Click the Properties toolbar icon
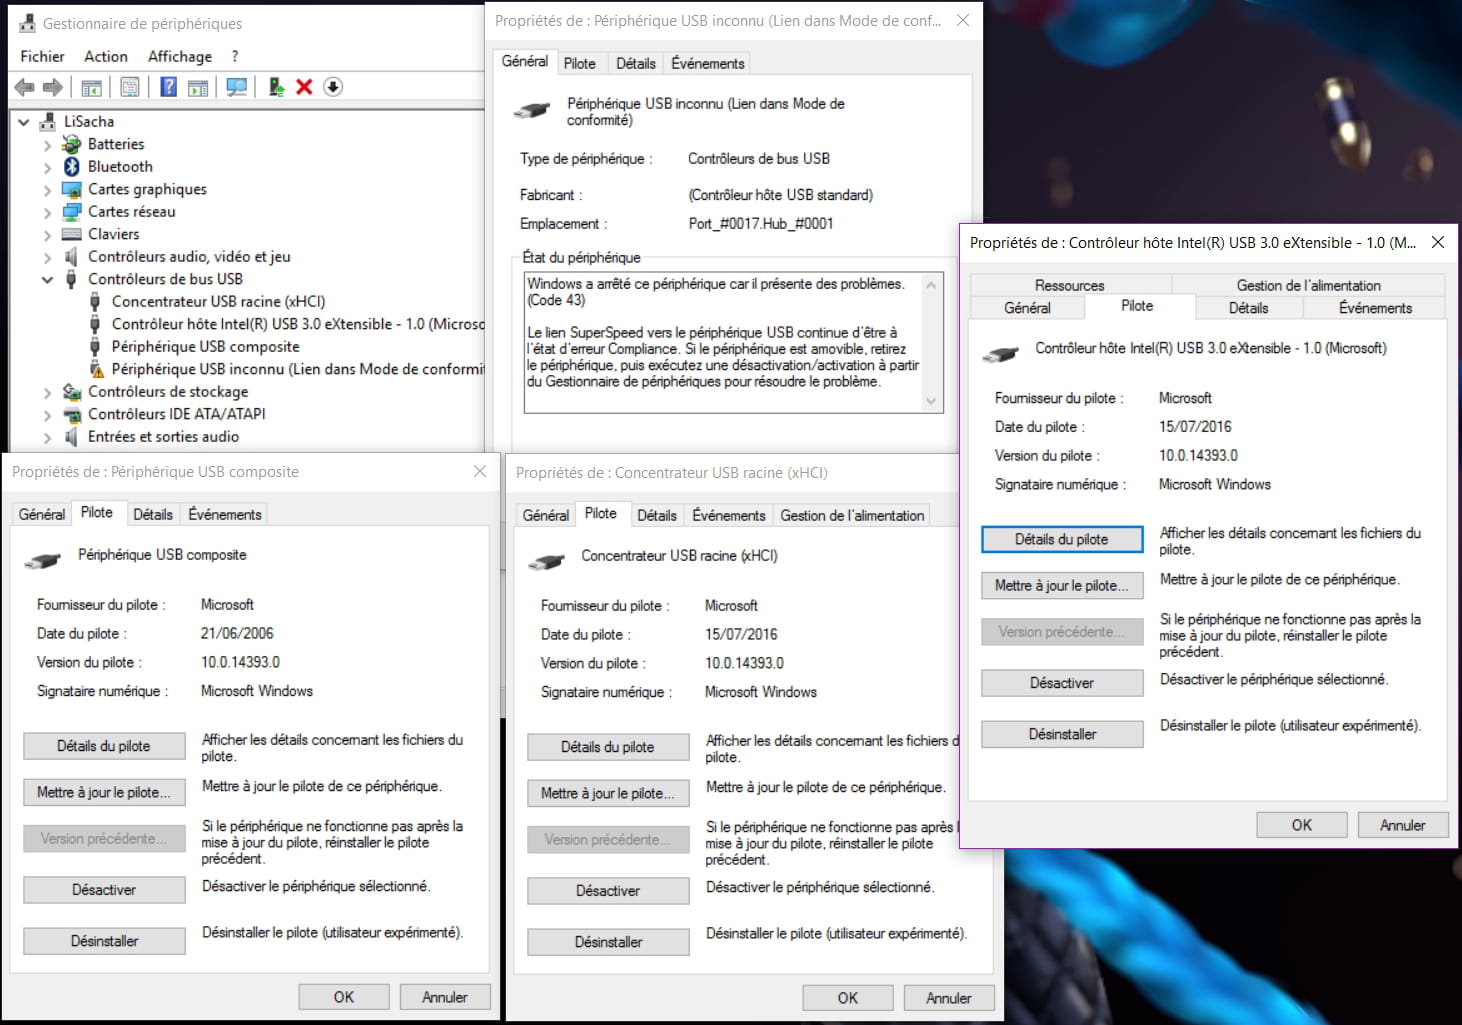This screenshot has width=1462, height=1025. pos(130,88)
